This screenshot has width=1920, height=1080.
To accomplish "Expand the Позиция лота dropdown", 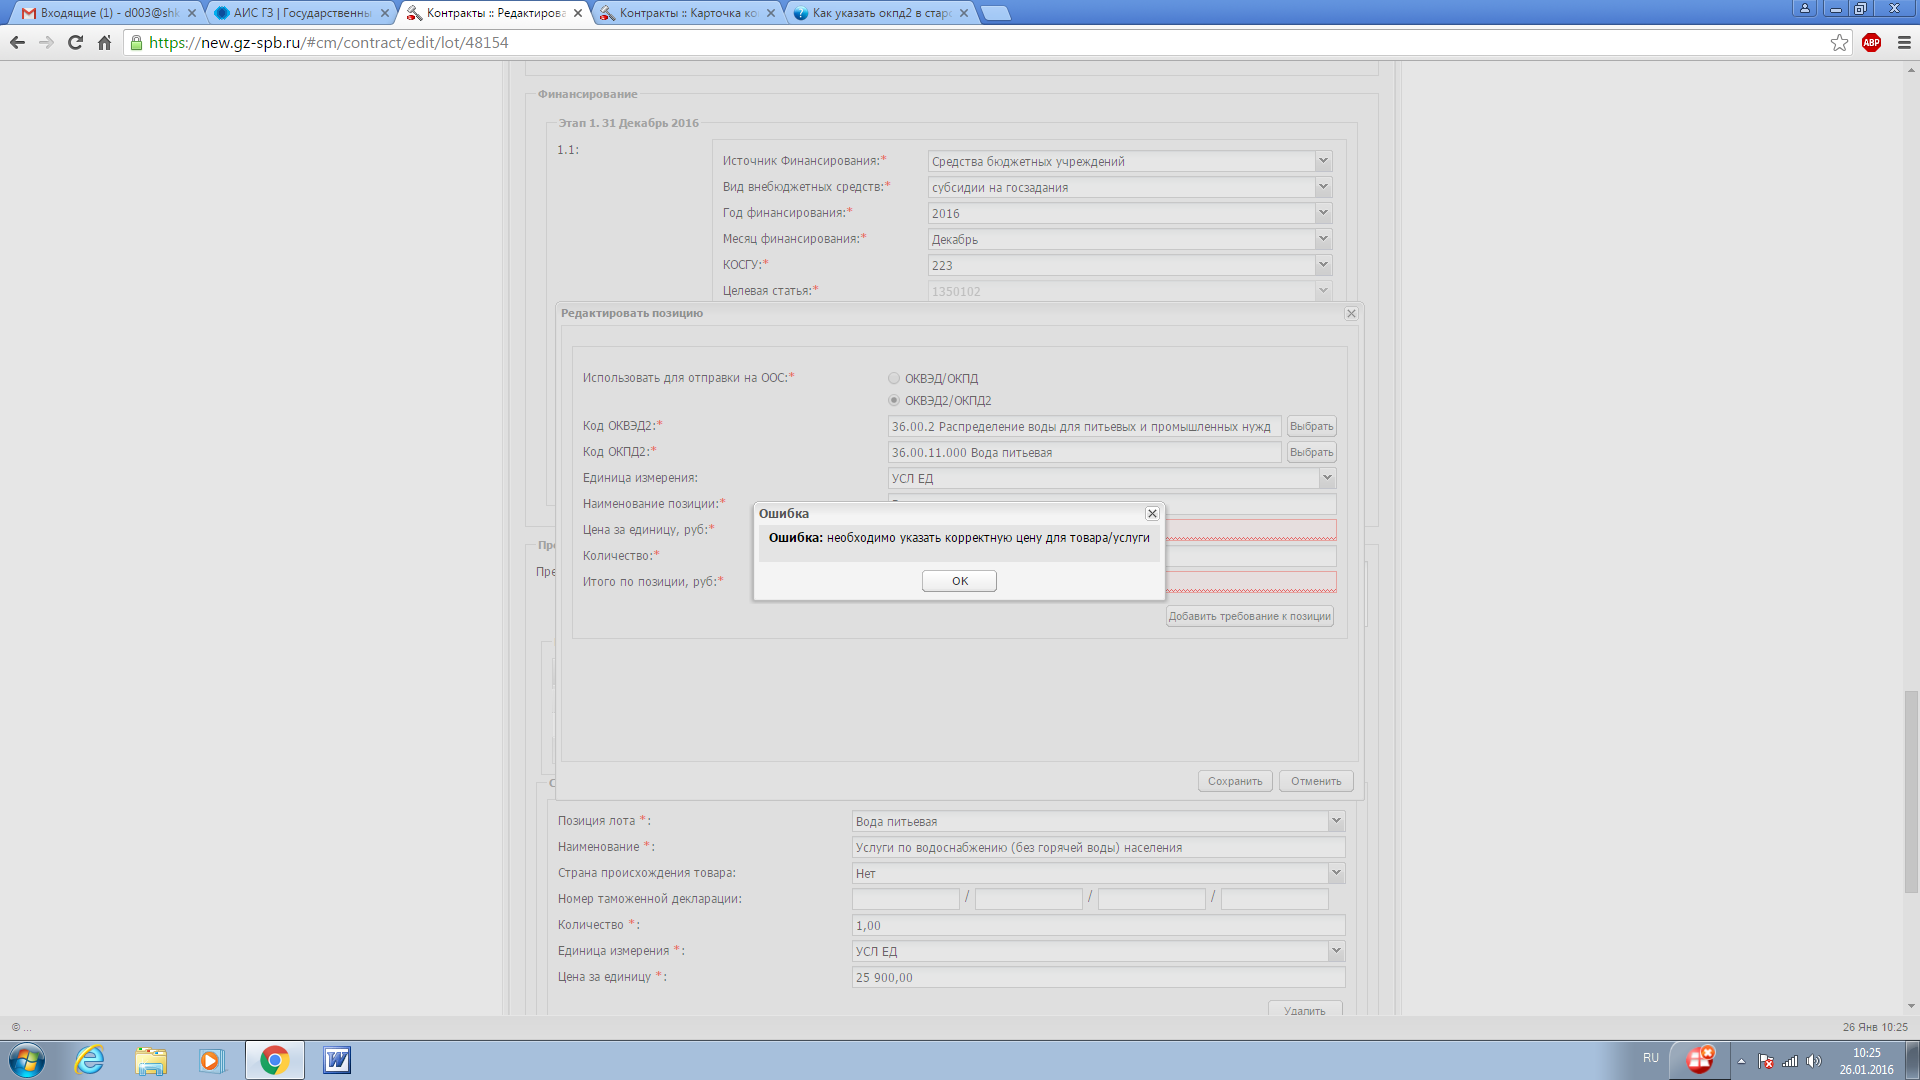I will [x=1336, y=821].
